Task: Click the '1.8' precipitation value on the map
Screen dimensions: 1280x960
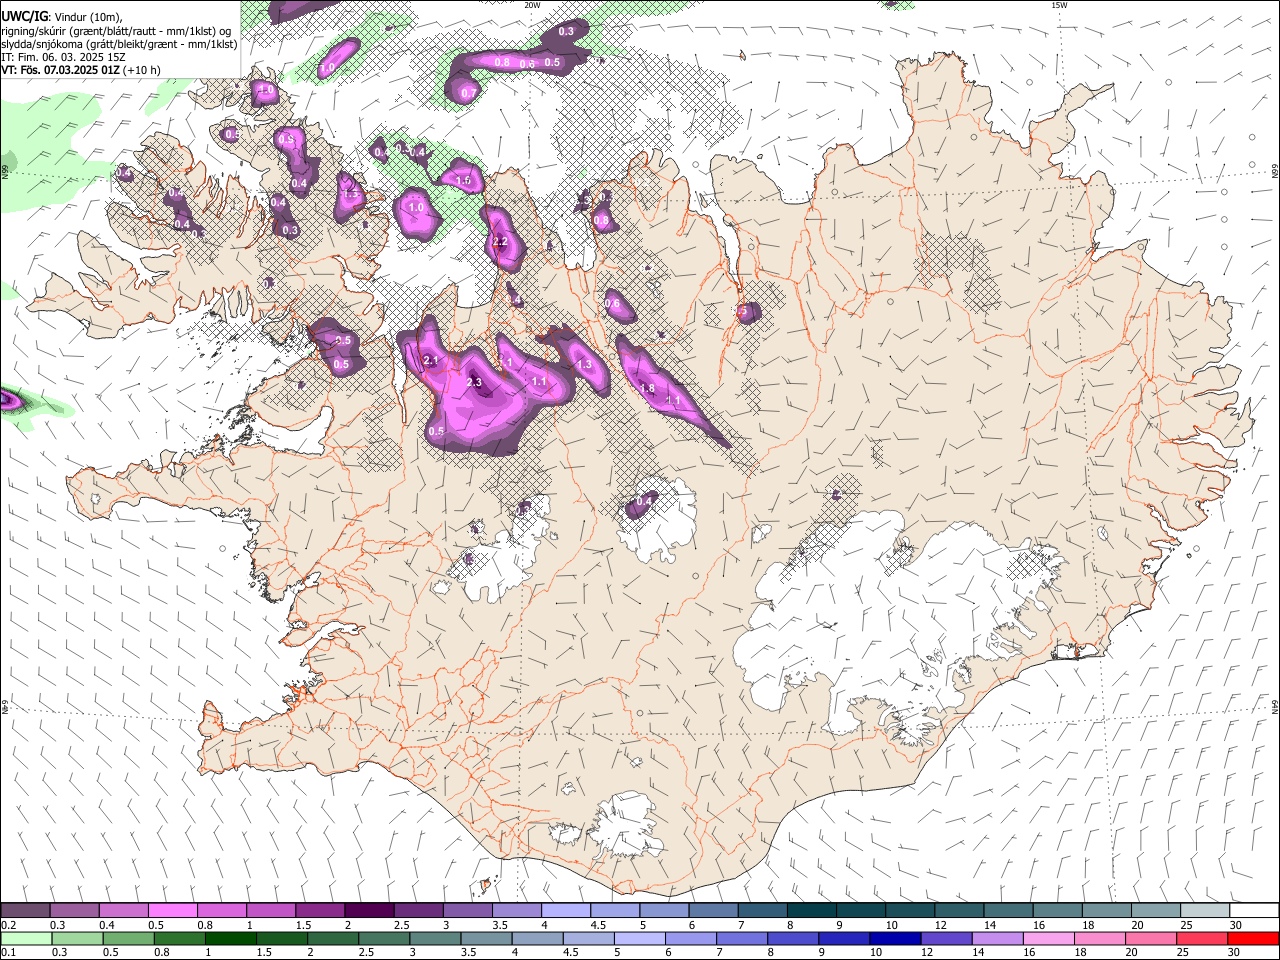Action: click(647, 389)
